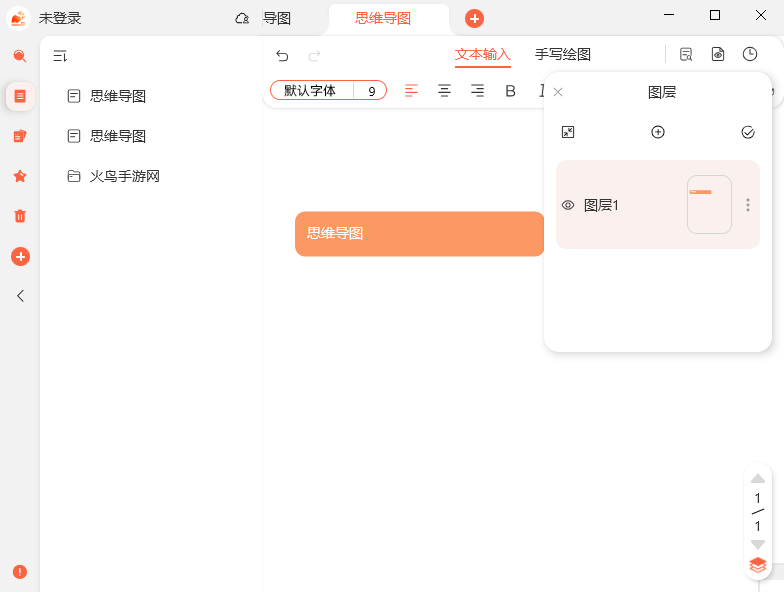Add a new layer
Viewport: 784px width, 592px height.
[658, 132]
